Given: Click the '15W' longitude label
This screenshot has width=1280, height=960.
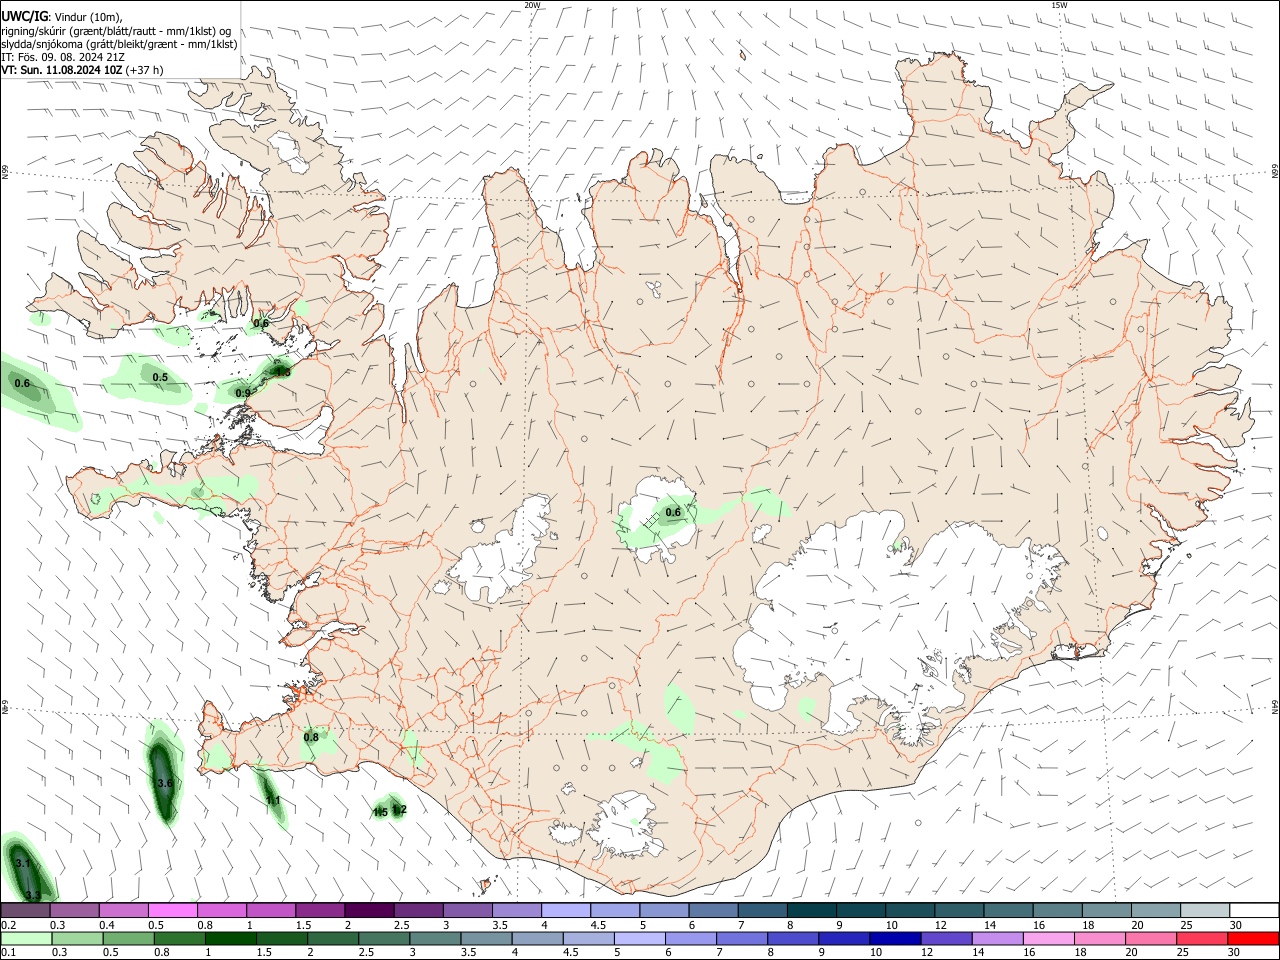Looking at the screenshot, I should pos(1059,5).
